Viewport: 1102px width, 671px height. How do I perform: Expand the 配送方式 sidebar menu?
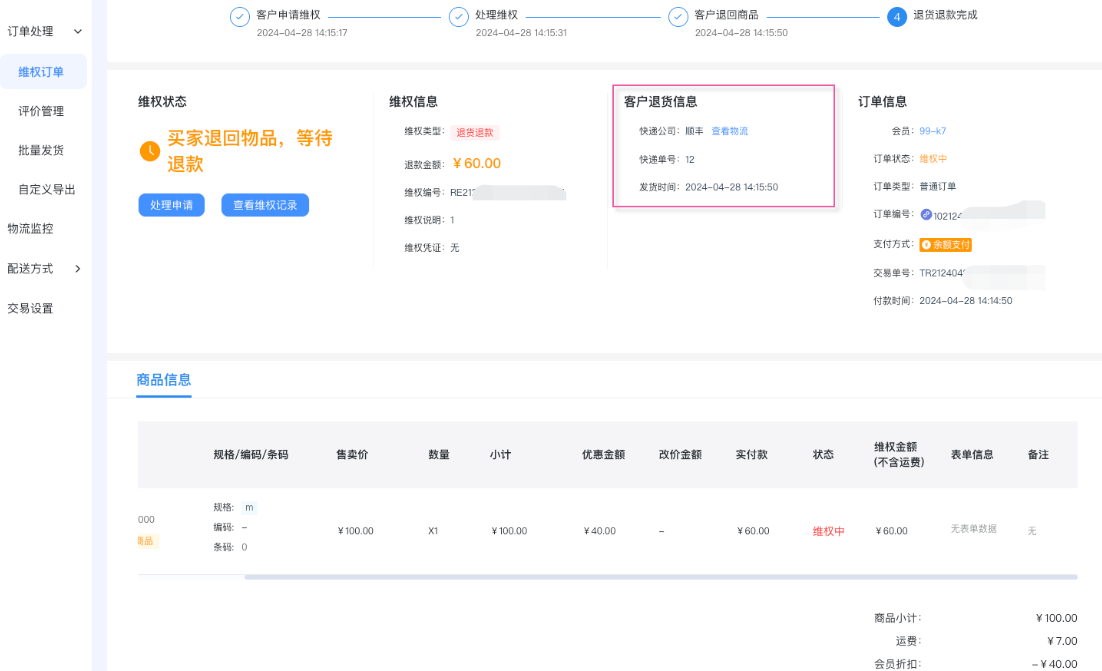click(x=78, y=269)
